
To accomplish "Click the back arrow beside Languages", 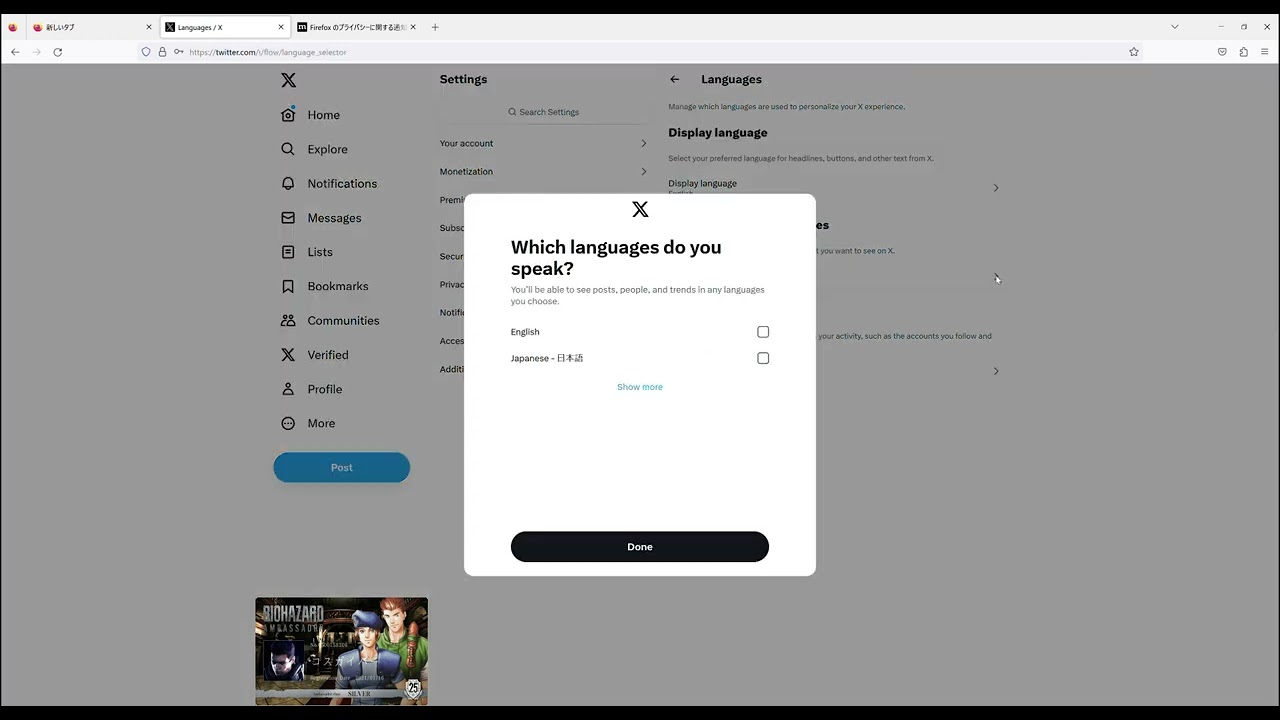I will (x=674, y=79).
